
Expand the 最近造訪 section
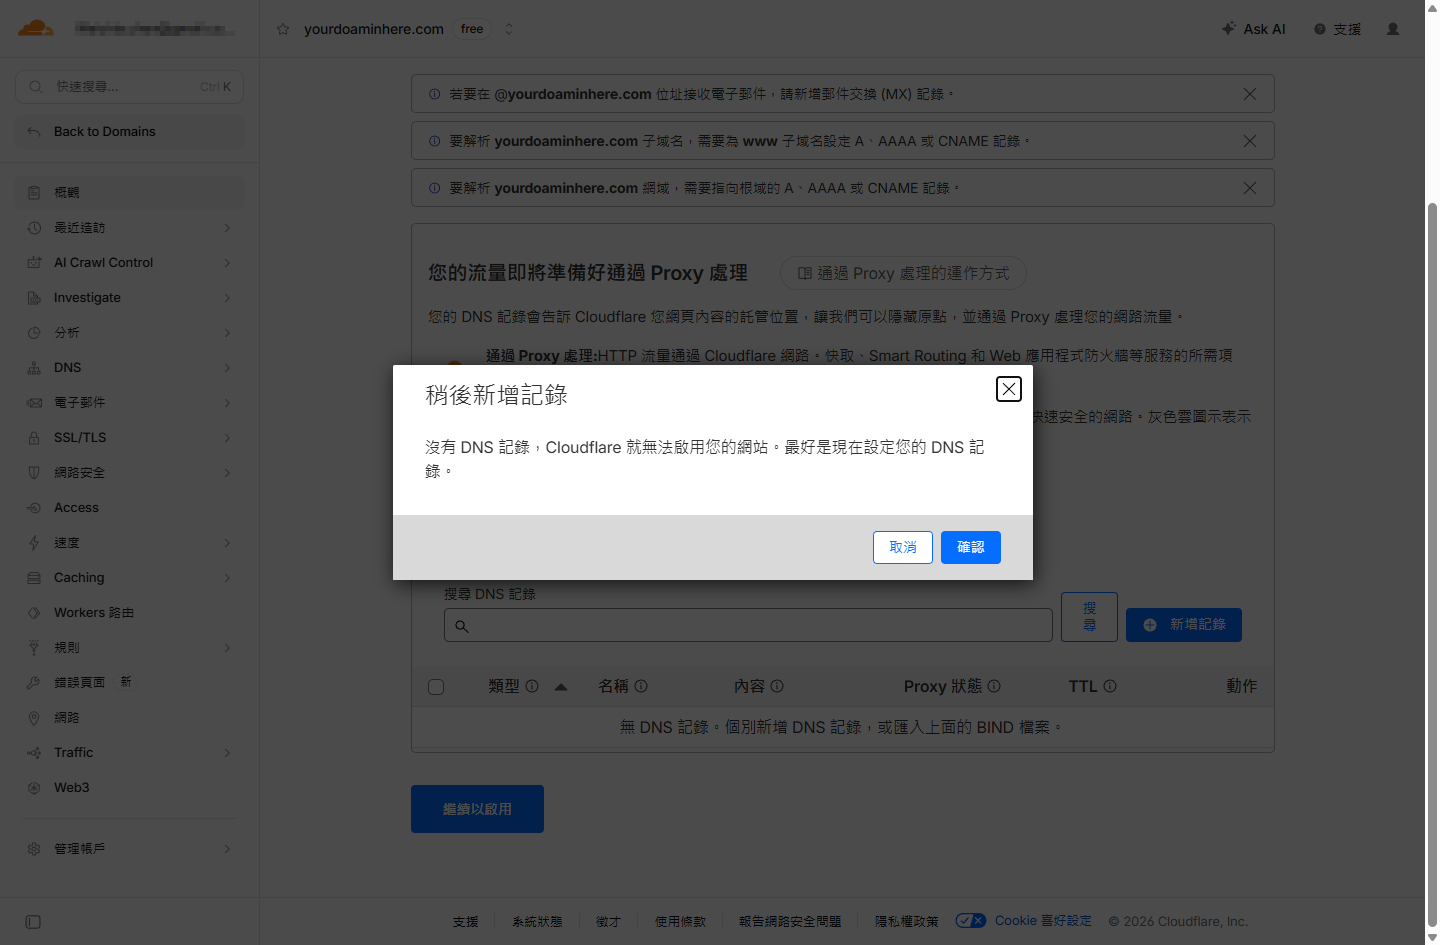227,228
